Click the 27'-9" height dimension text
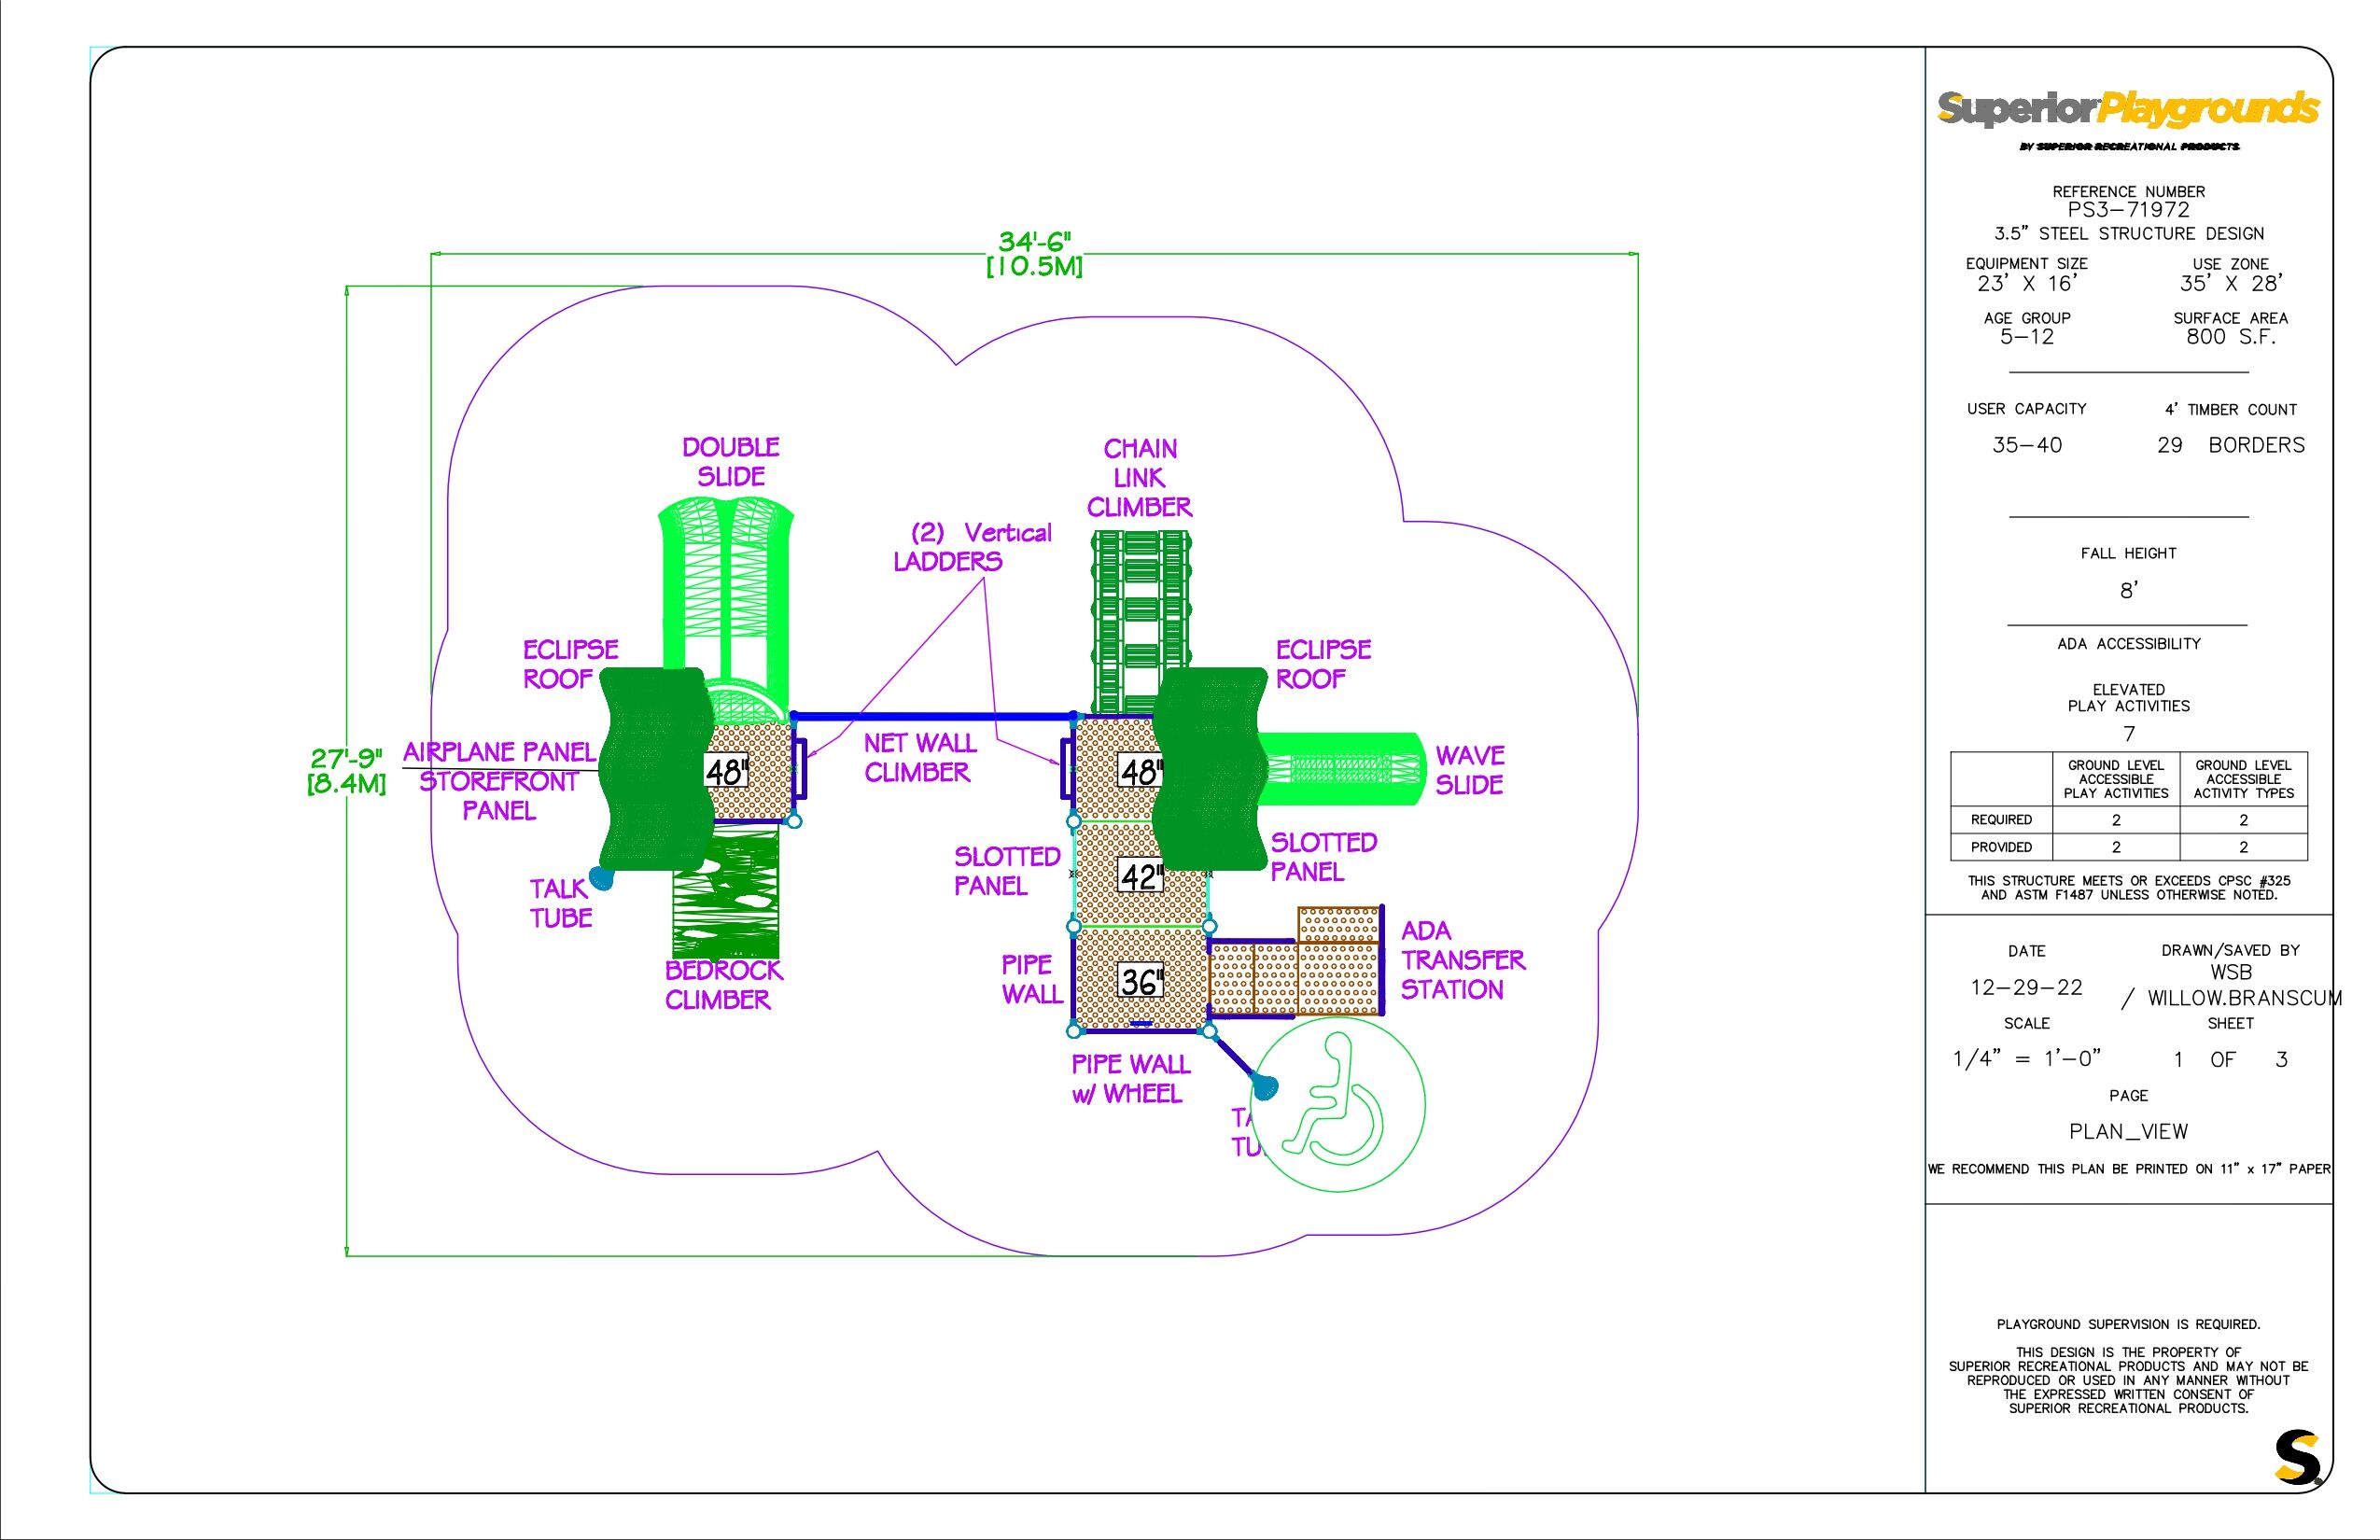The height and width of the screenshot is (1540, 2380). [346, 759]
